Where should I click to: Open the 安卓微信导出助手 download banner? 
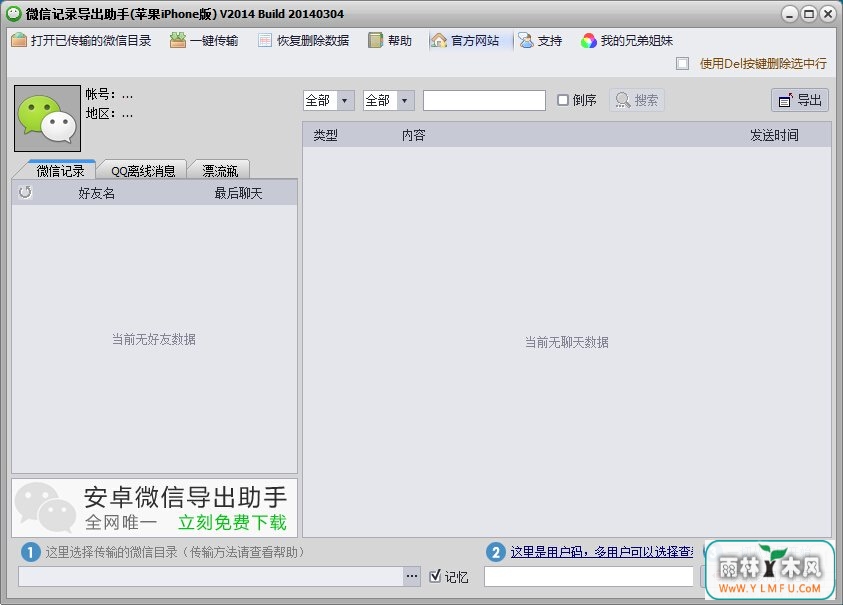point(154,508)
